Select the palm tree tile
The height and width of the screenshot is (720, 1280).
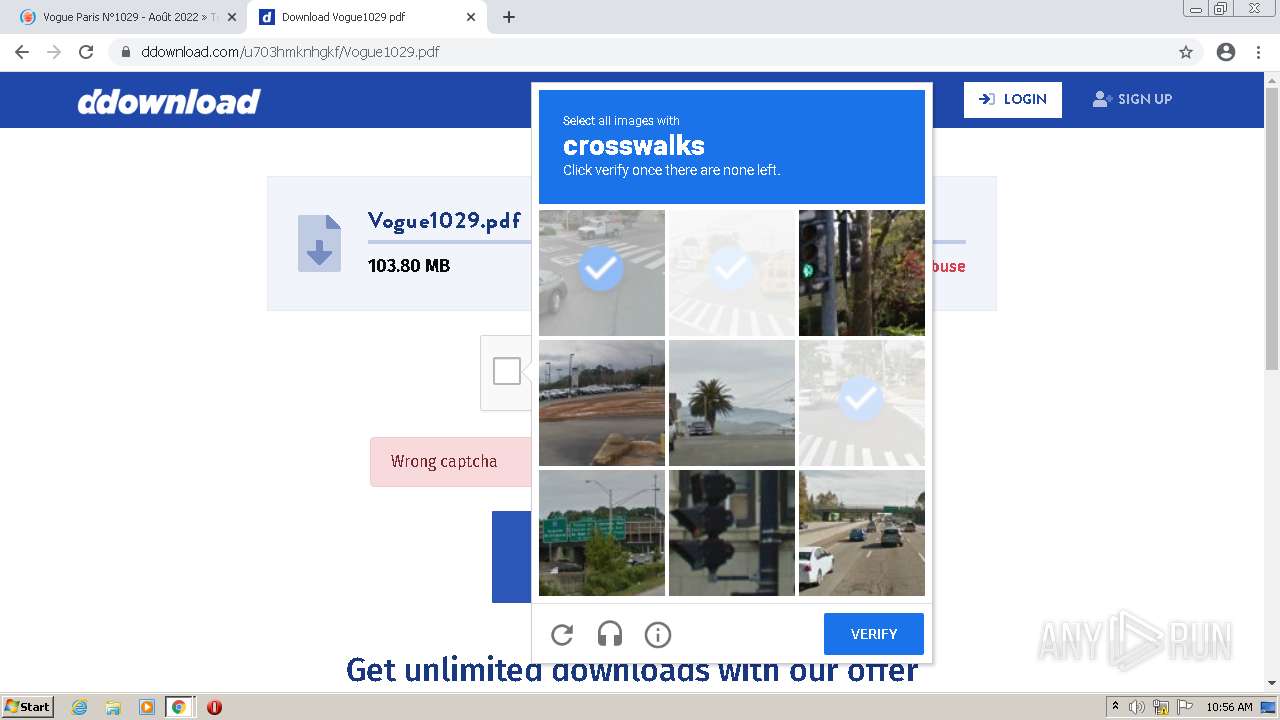732,403
